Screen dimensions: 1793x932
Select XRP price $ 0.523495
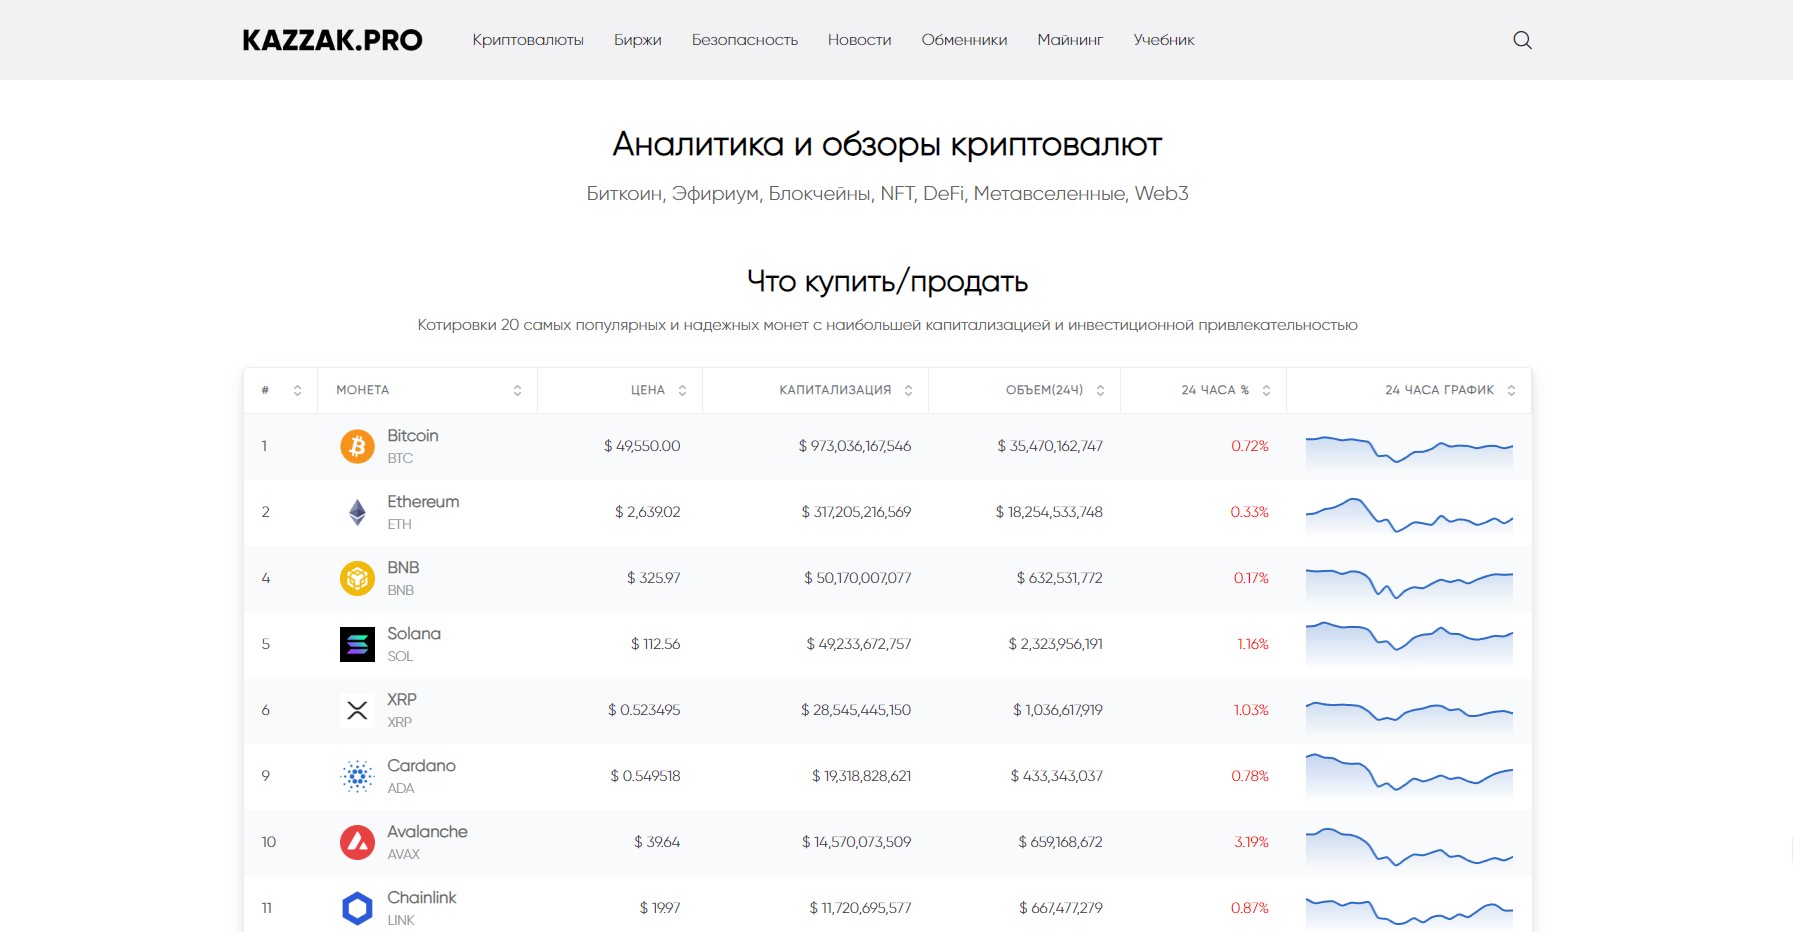pyautogui.click(x=644, y=710)
